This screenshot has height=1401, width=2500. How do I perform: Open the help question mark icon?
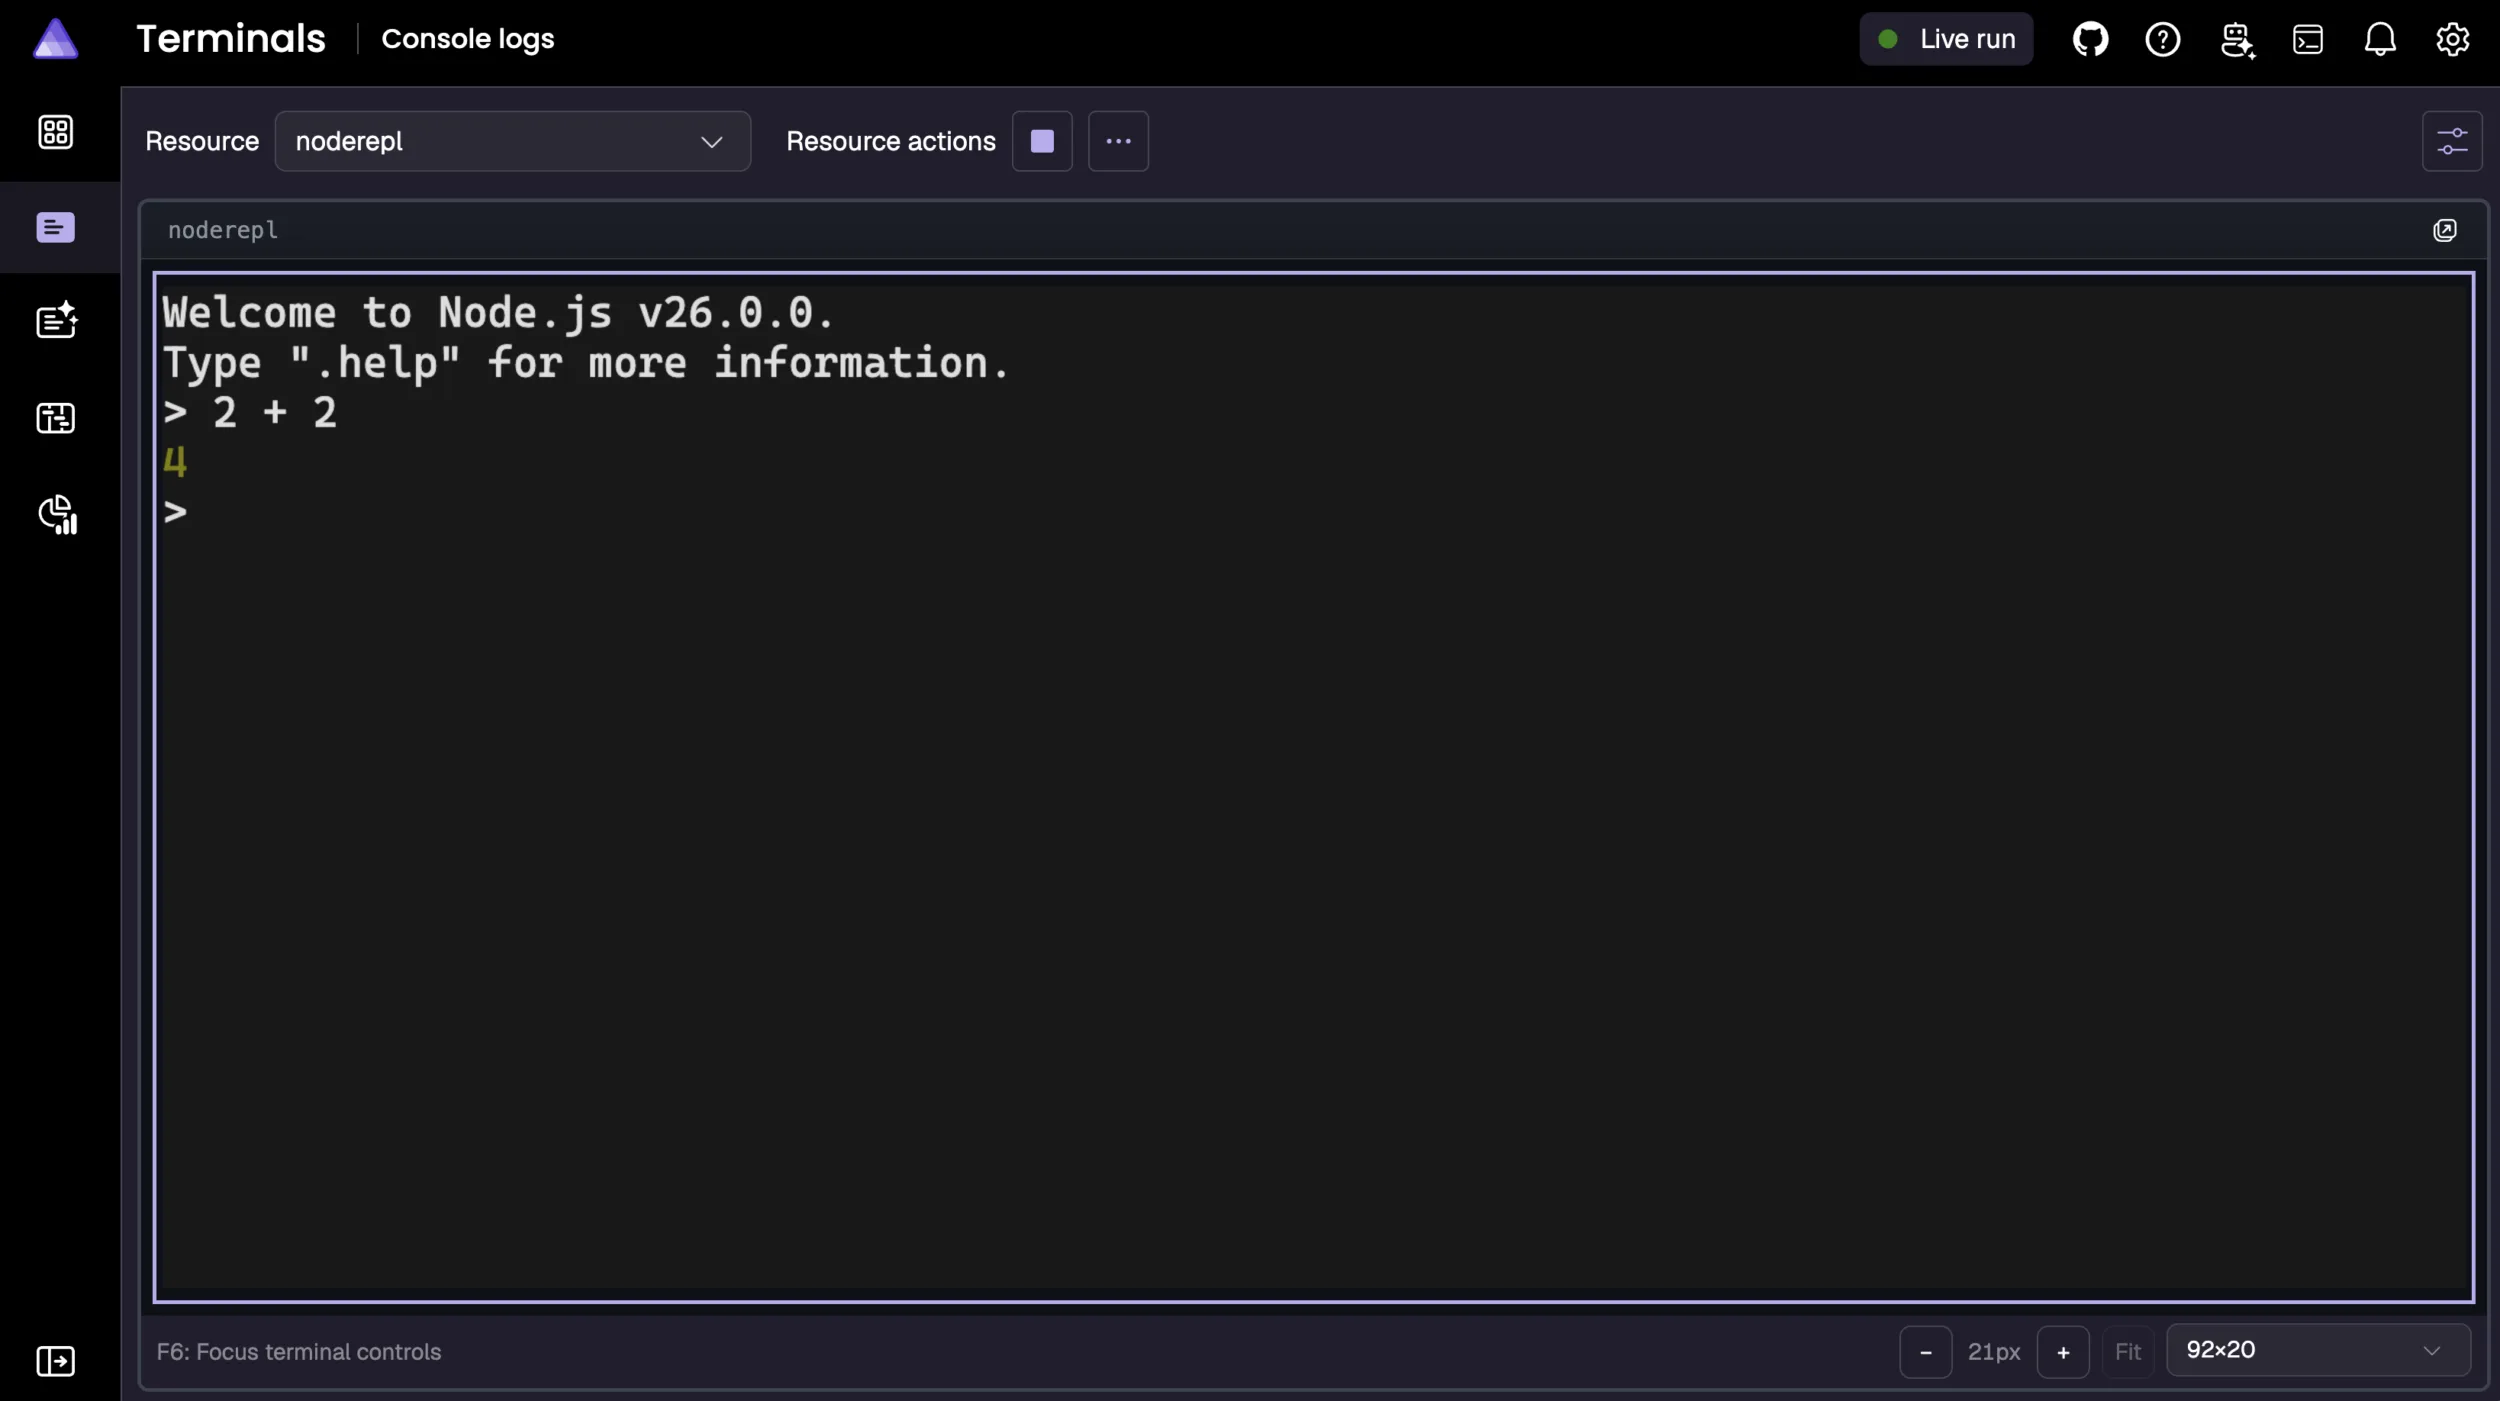[2162, 39]
